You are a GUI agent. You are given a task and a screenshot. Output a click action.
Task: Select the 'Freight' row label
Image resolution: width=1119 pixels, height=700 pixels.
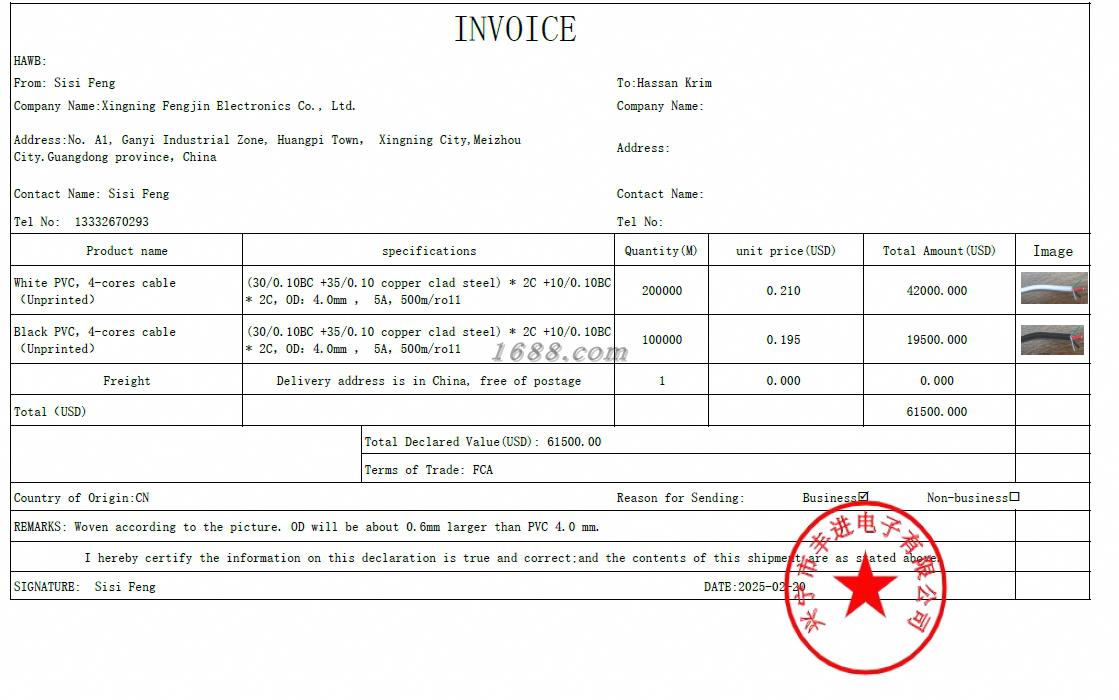point(127,381)
